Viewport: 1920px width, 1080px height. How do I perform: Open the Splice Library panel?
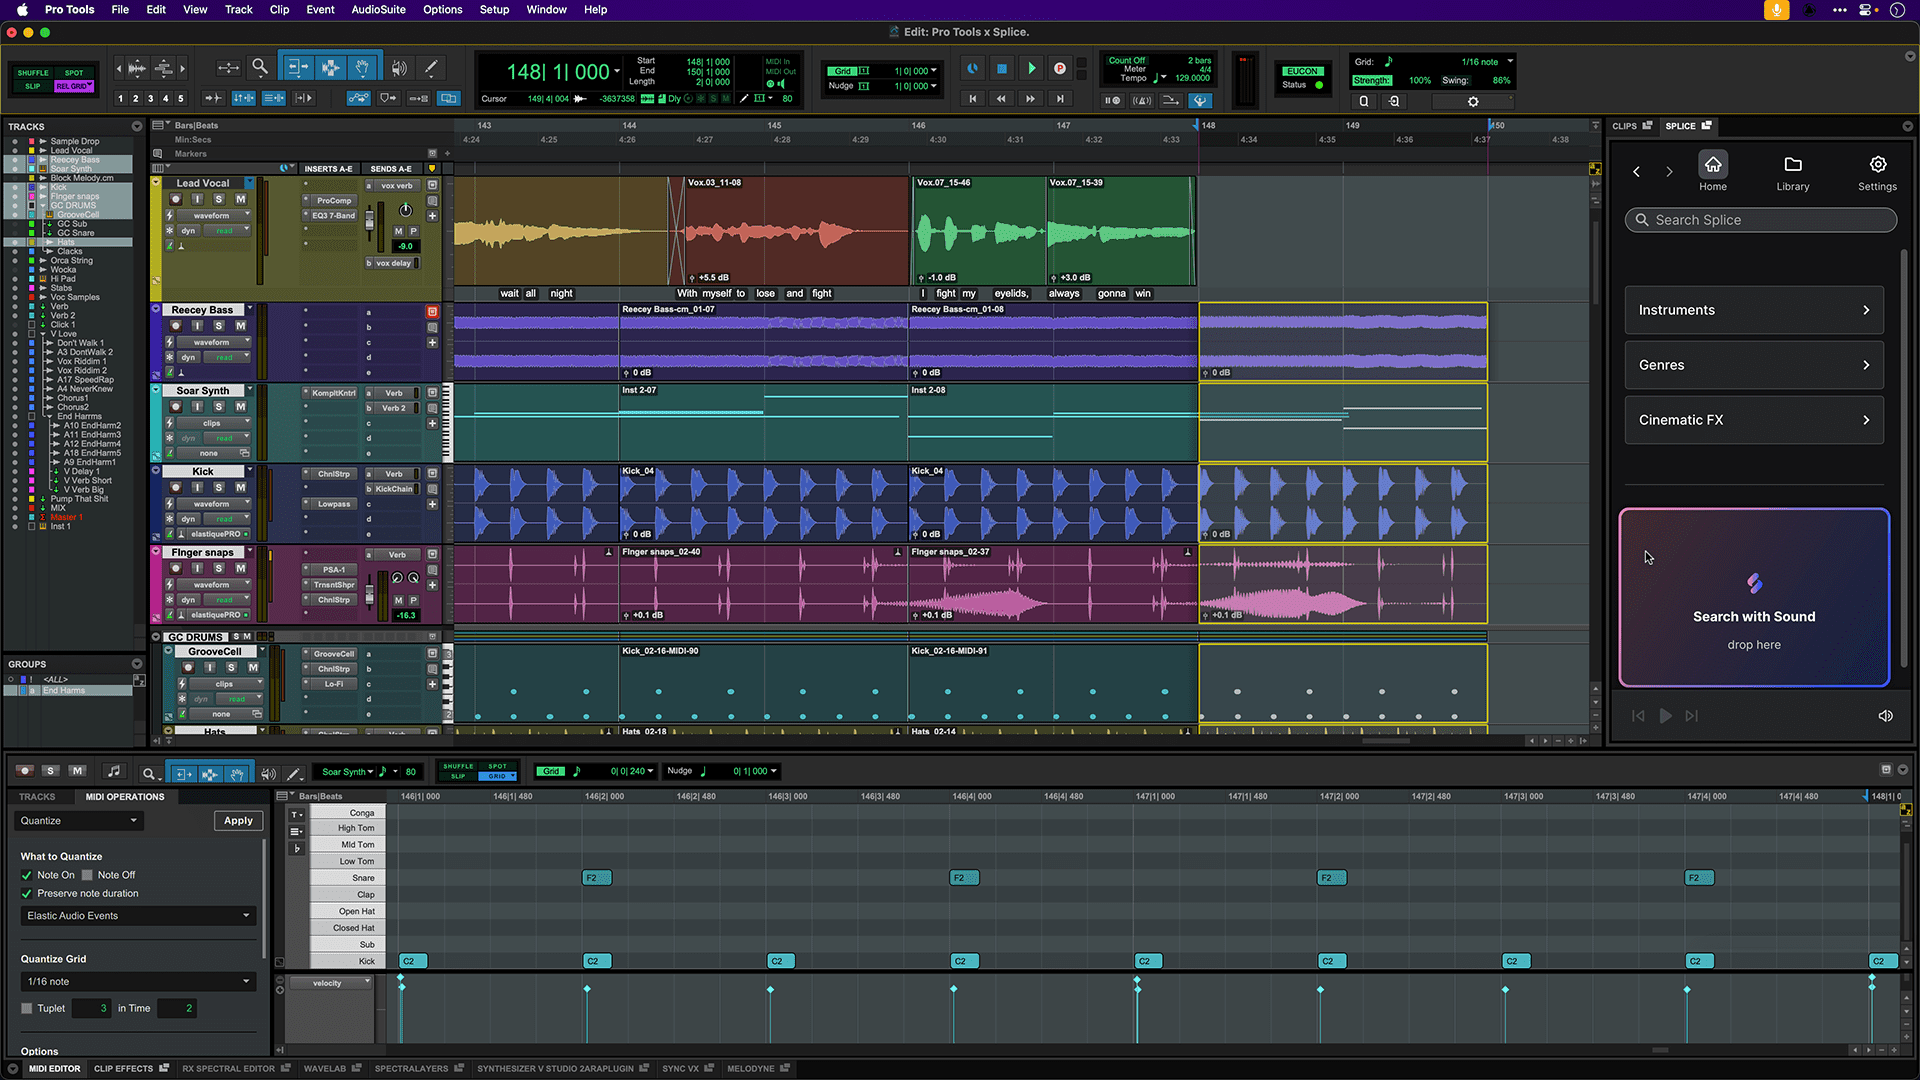click(1792, 171)
